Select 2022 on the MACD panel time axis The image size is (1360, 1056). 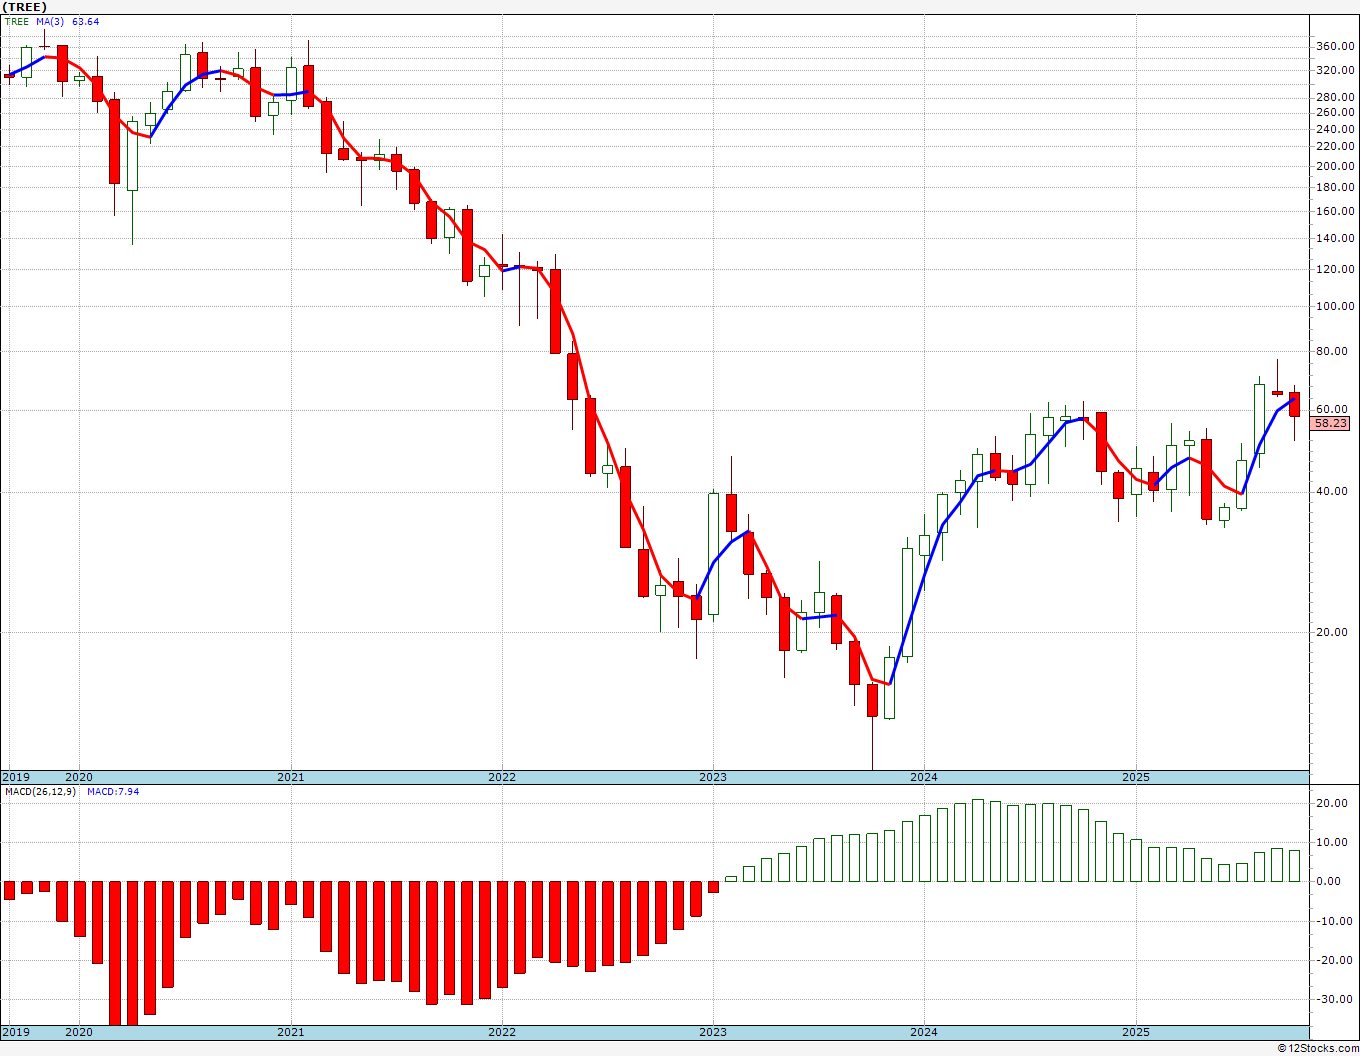502,1032
